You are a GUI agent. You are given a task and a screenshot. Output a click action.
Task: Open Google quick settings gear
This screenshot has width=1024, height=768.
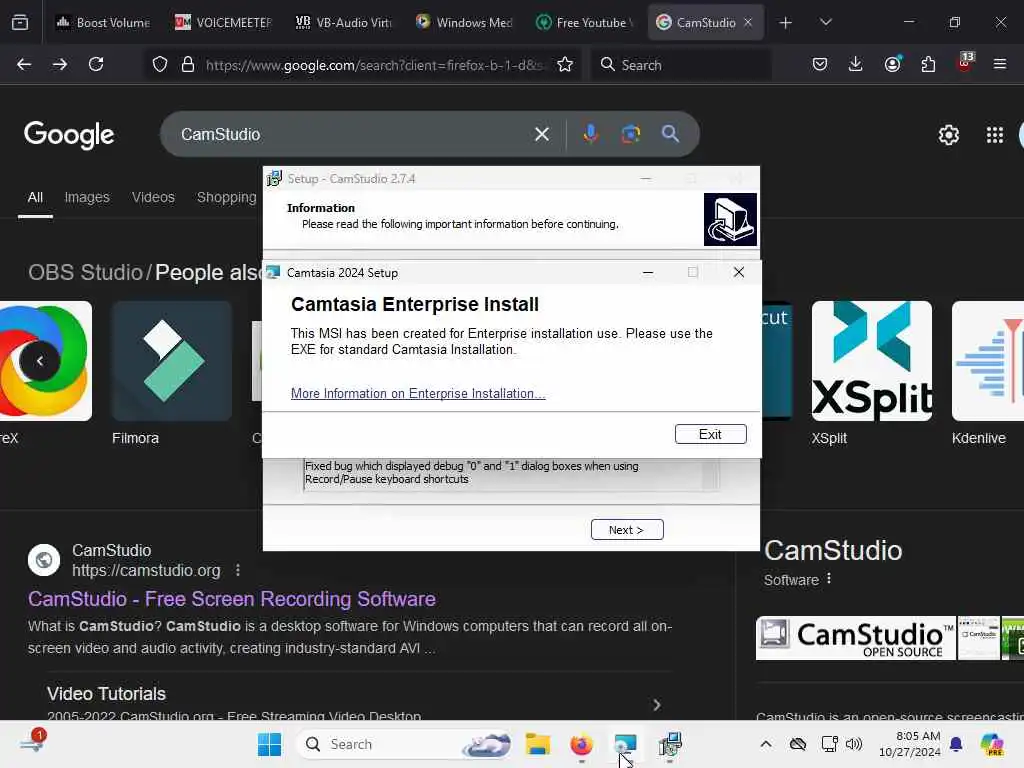click(948, 135)
